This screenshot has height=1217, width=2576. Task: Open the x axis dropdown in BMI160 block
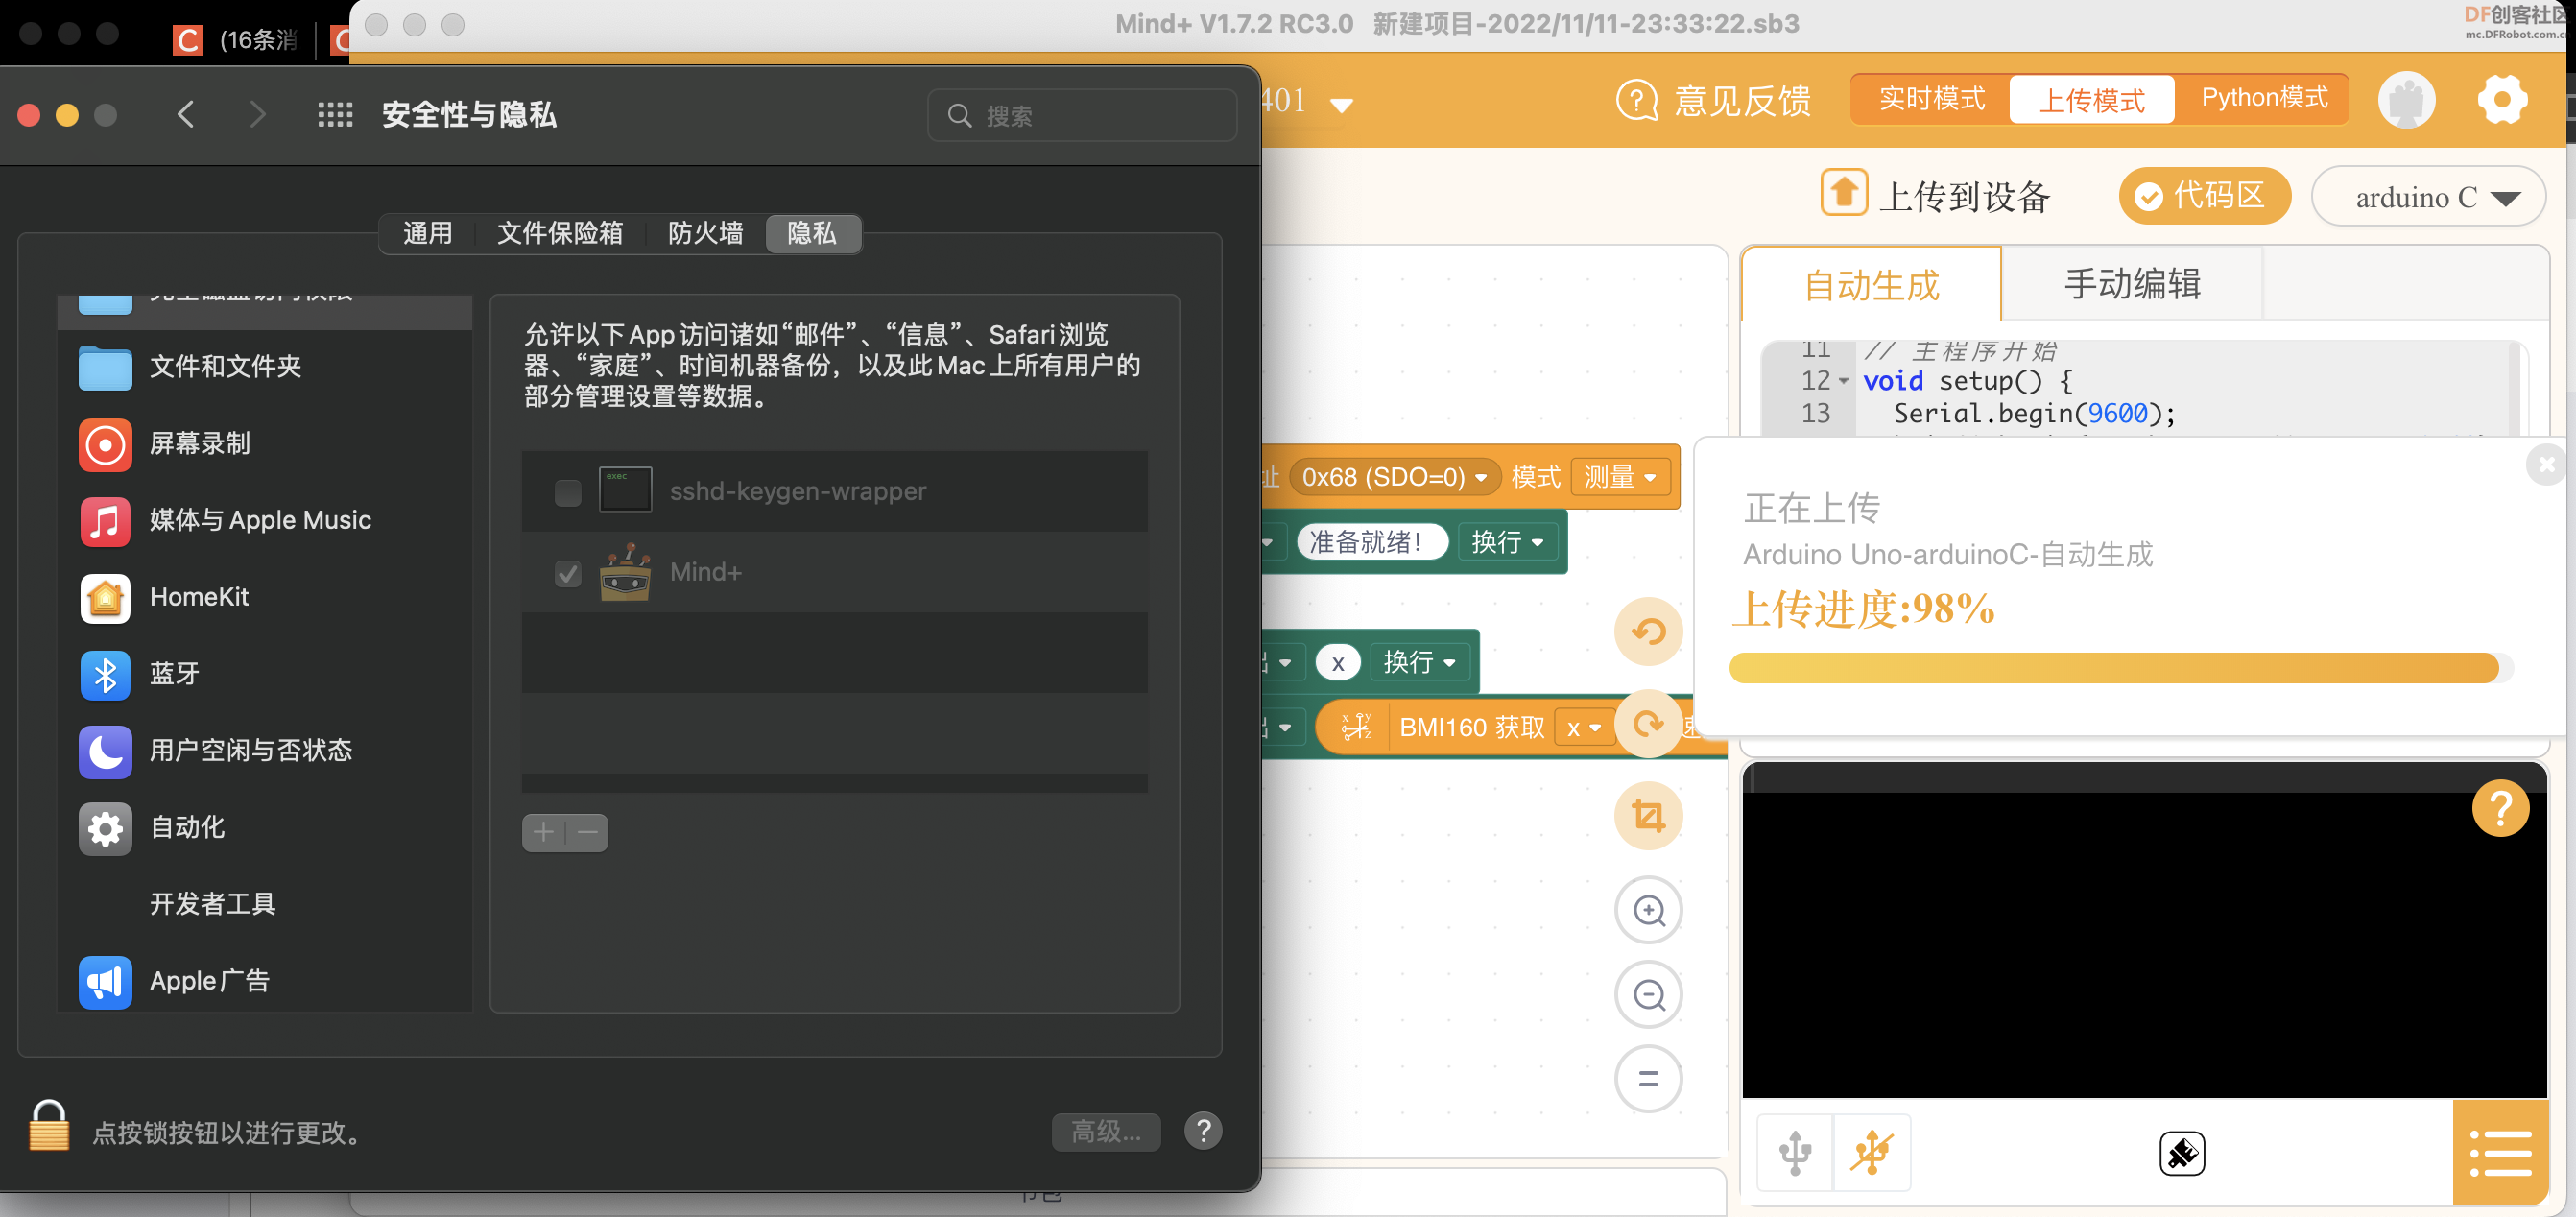coord(1584,728)
